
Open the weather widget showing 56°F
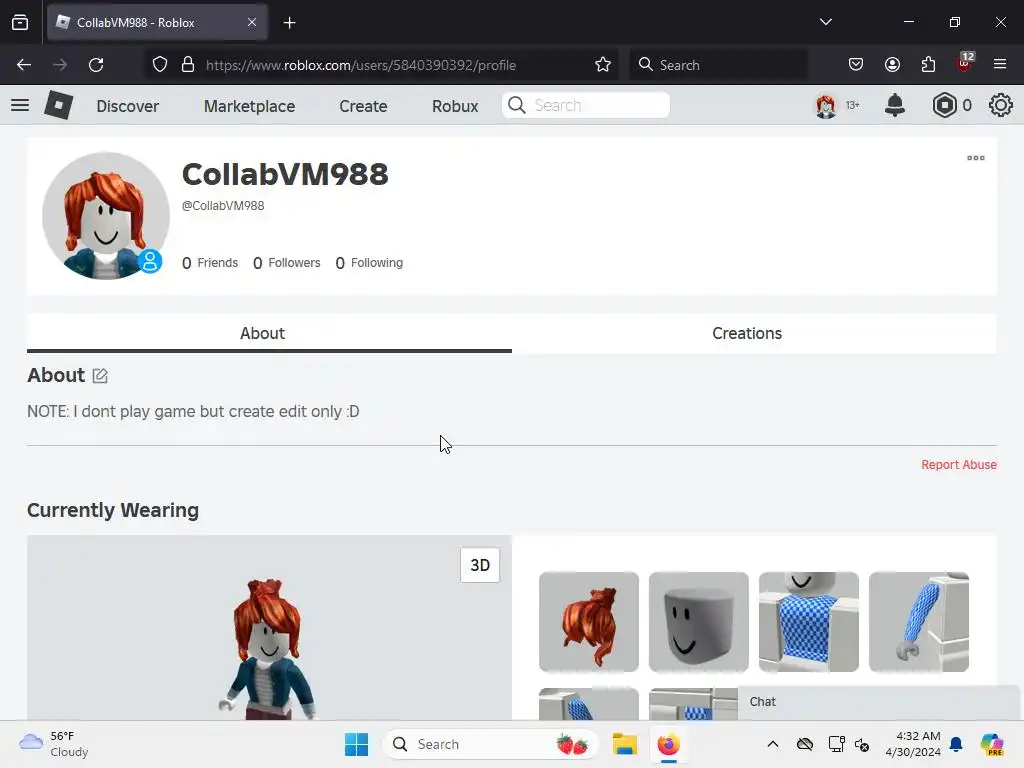(54, 744)
